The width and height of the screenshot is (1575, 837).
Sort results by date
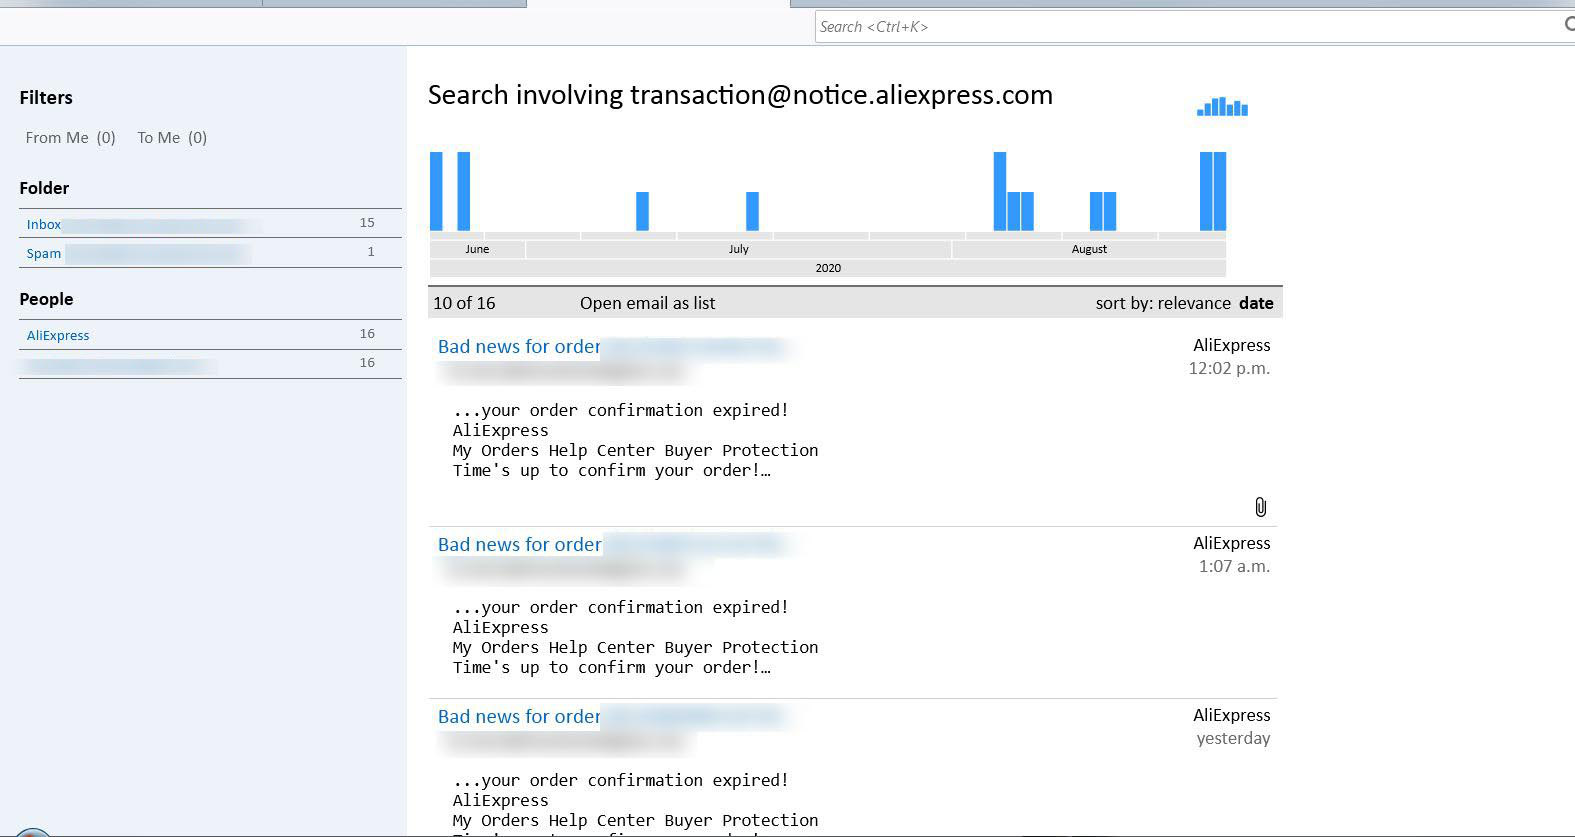[1256, 303]
